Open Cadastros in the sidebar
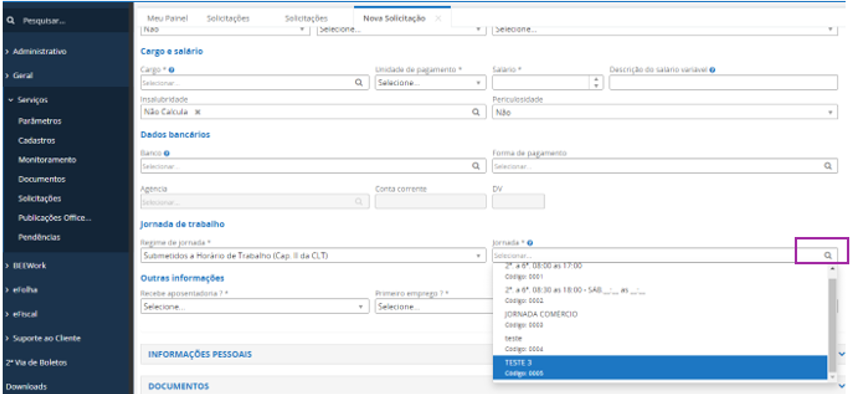This screenshot has width=853, height=394. tap(36, 140)
